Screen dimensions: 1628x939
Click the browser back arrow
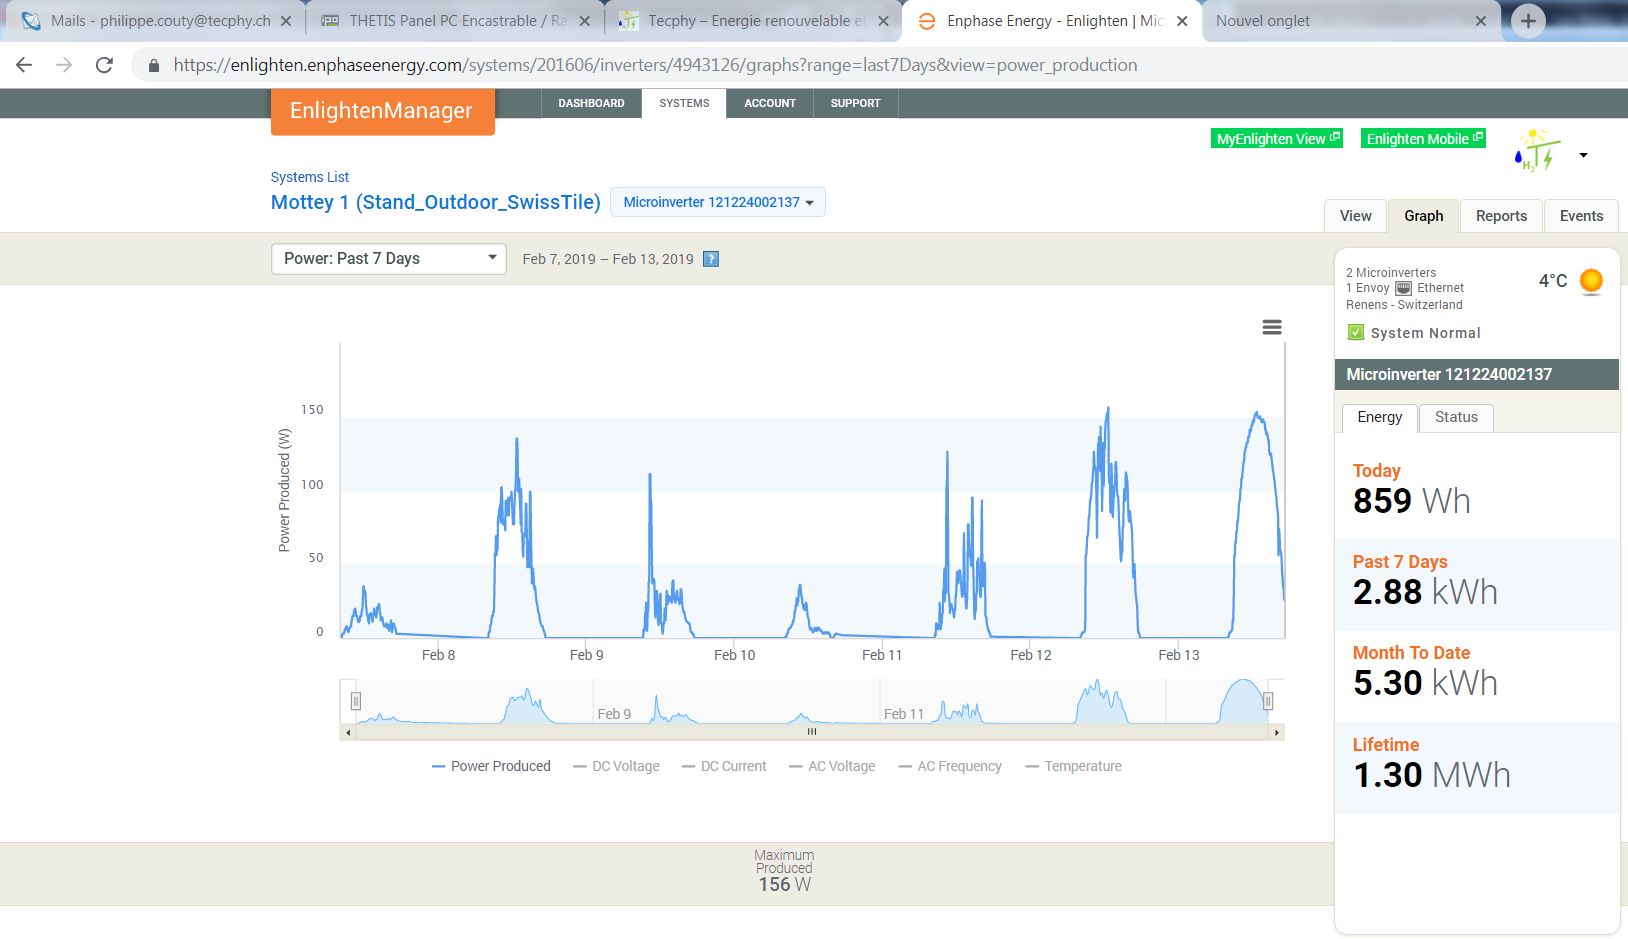[24, 65]
